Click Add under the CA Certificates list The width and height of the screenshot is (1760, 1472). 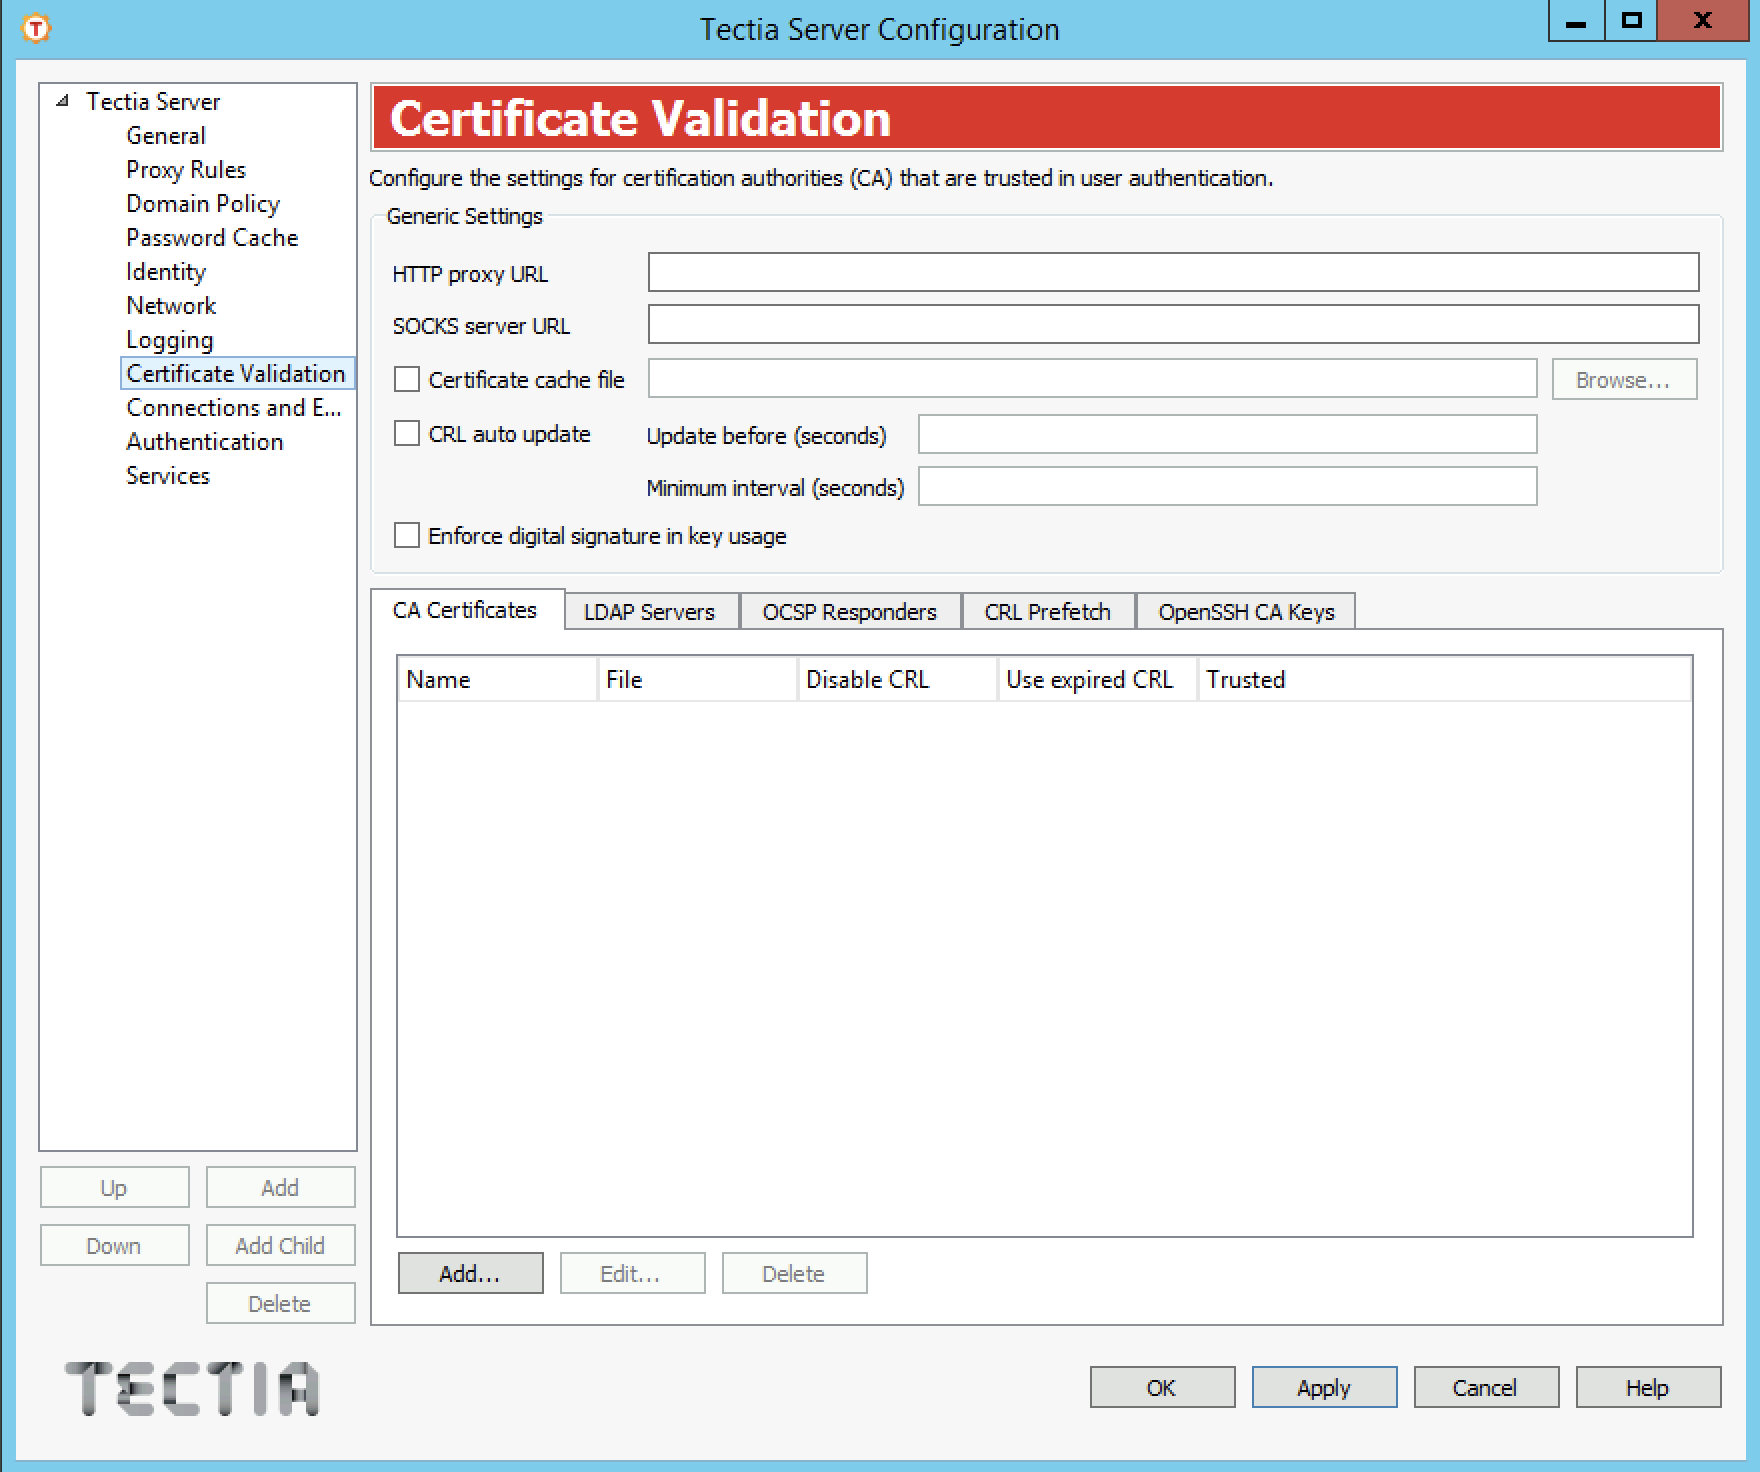click(469, 1273)
